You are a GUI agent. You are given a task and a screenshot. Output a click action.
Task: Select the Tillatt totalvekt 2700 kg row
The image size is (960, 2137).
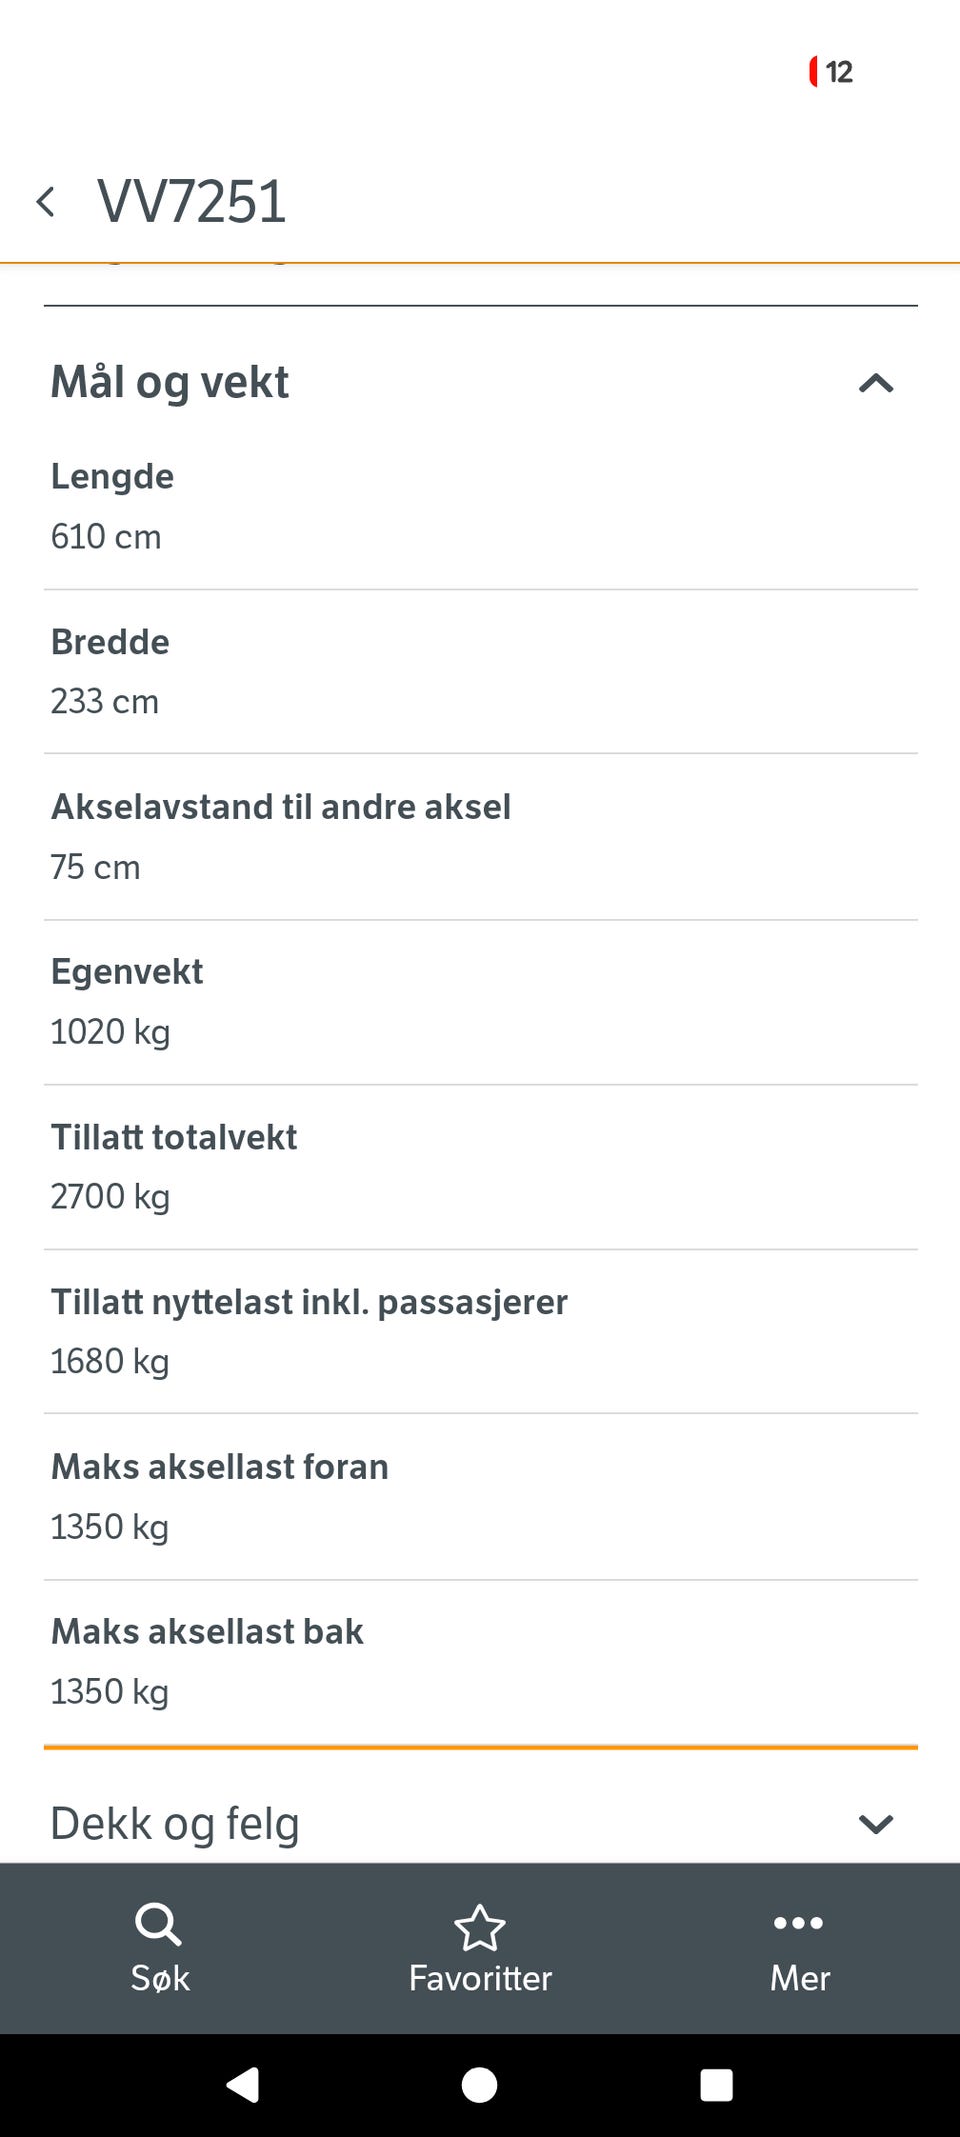click(x=480, y=1167)
